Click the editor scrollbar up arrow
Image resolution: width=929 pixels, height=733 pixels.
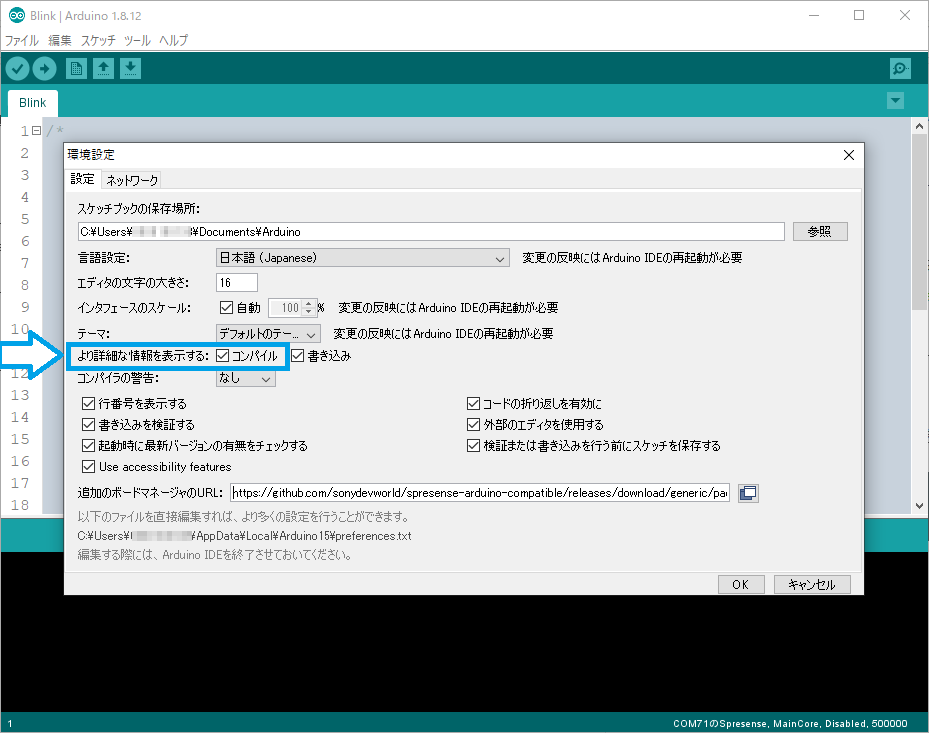tap(920, 126)
